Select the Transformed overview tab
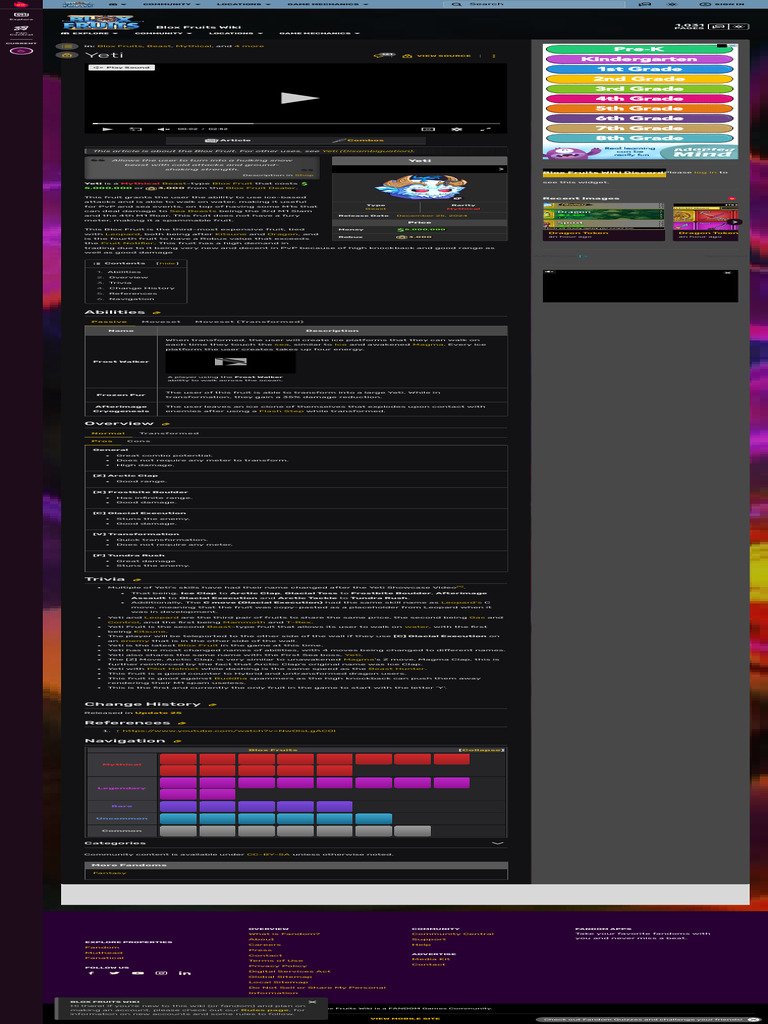Viewport: 768px width, 1024px height. point(169,434)
